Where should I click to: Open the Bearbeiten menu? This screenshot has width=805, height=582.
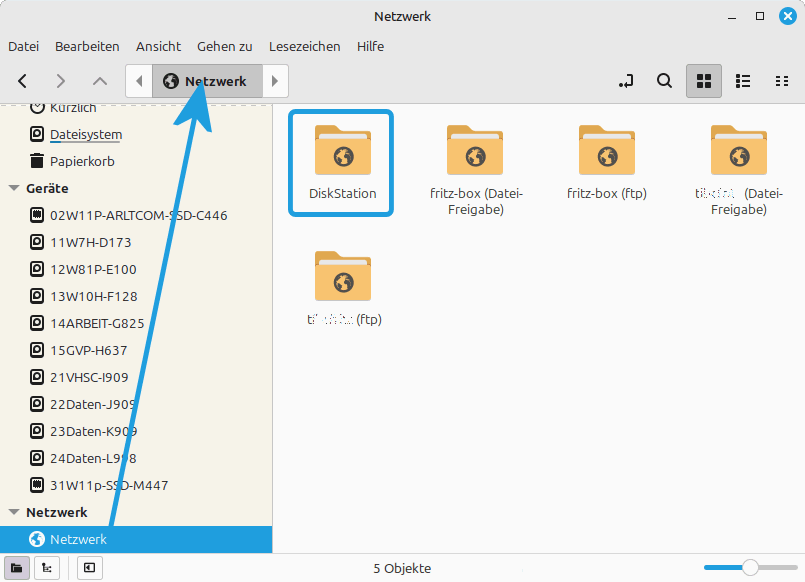[87, 46]
